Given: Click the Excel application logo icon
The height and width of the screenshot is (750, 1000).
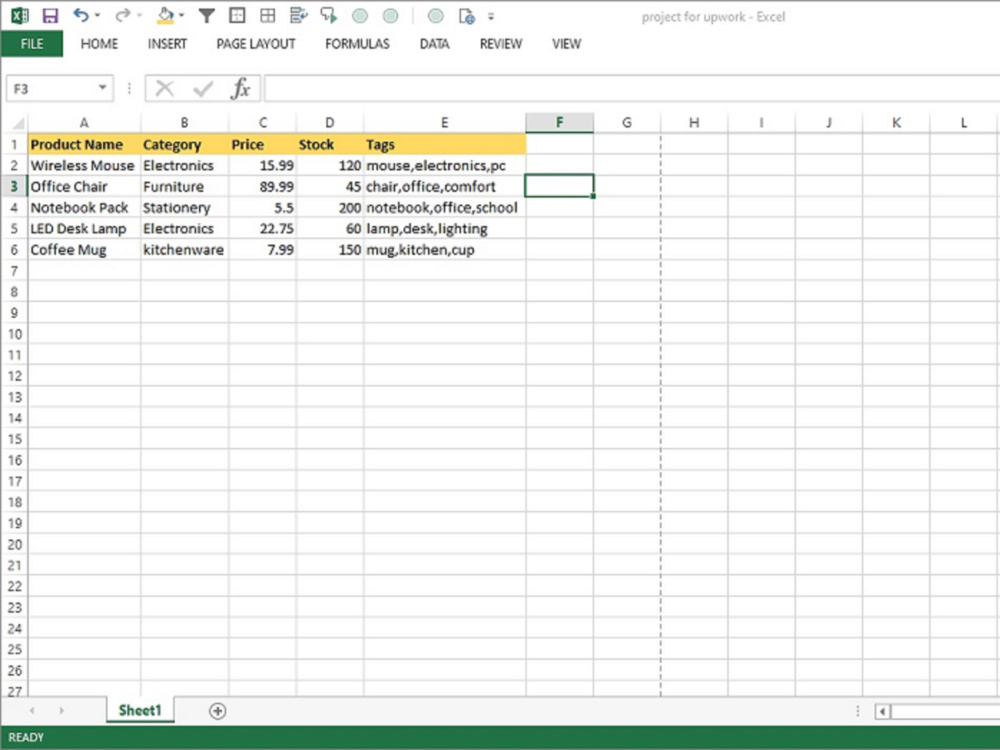Looking at the screenshot, I should point(19,16).
